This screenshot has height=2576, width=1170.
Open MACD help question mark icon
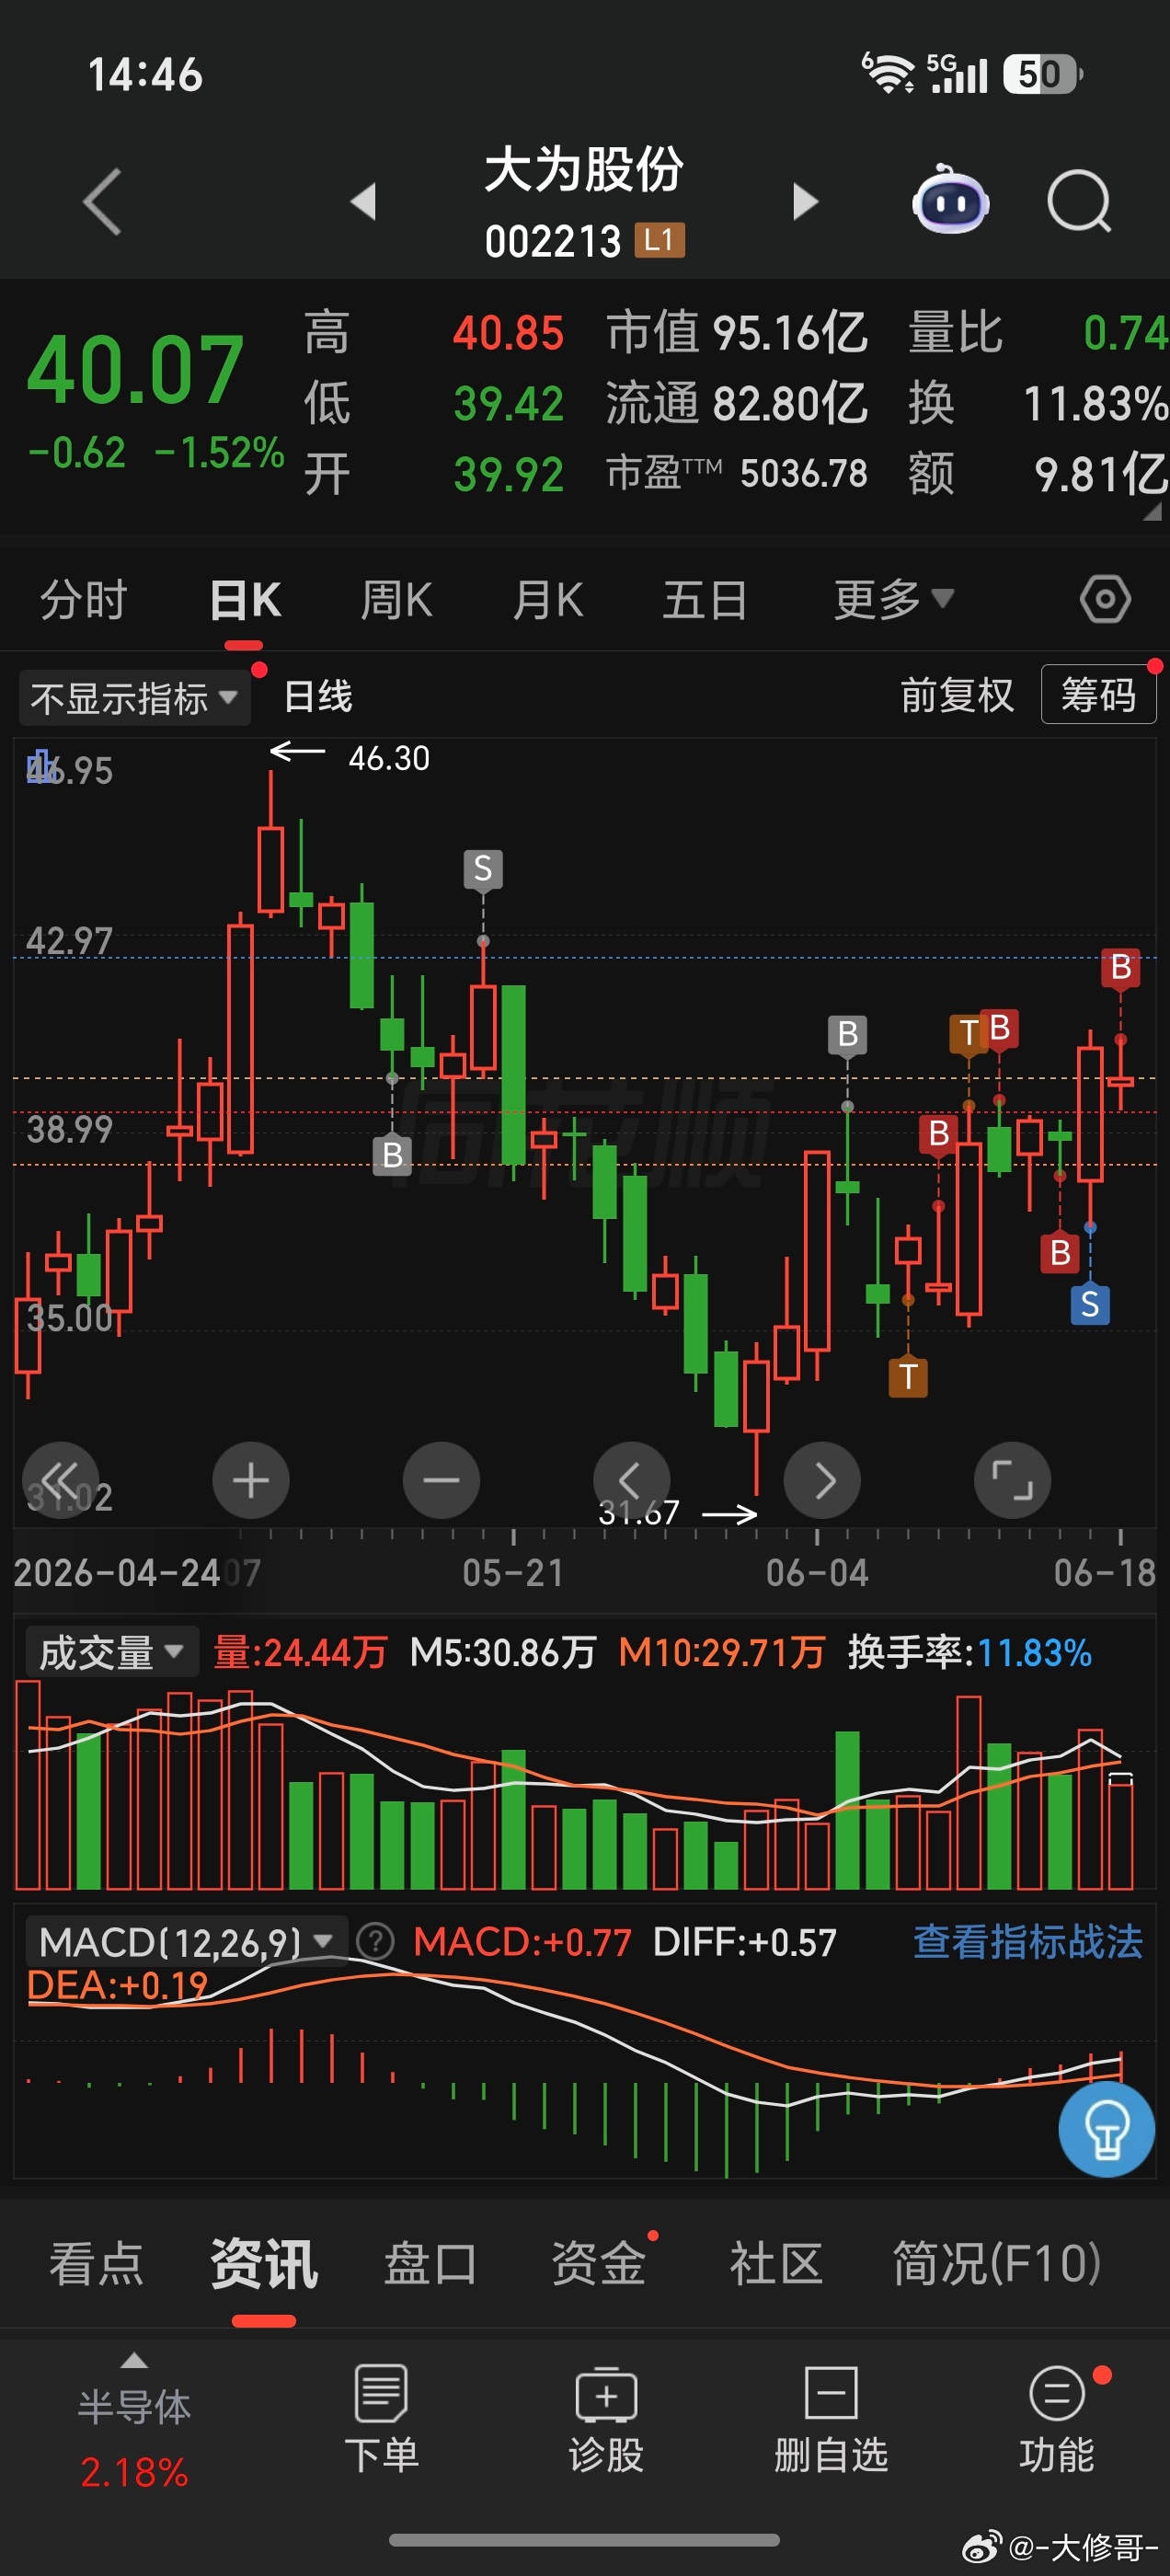pos(376,1942)
